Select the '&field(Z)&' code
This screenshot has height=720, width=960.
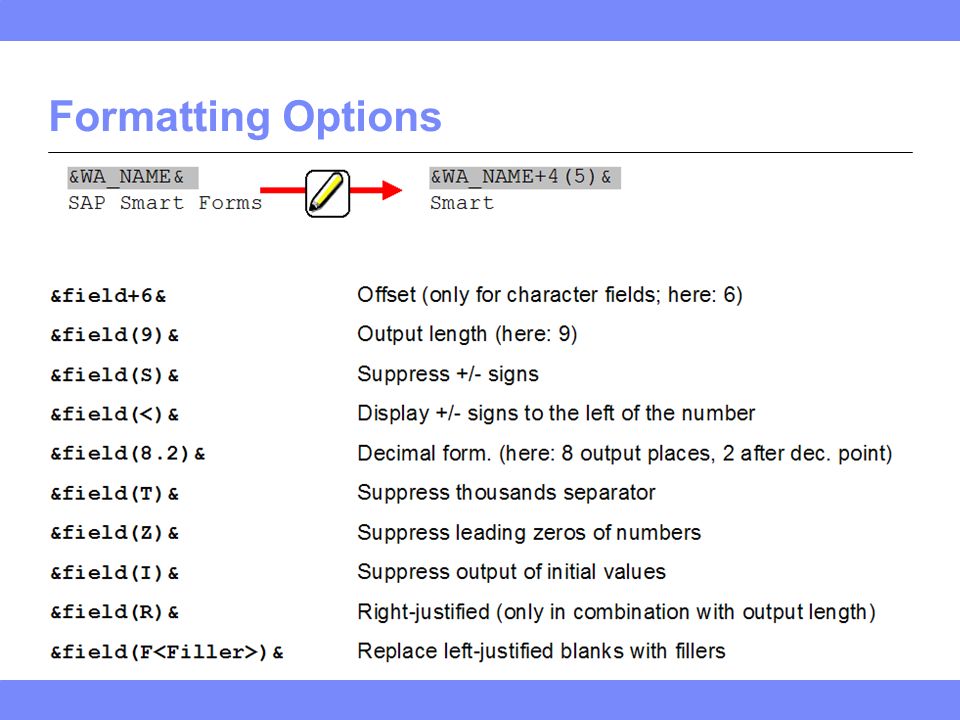(114, 533)
